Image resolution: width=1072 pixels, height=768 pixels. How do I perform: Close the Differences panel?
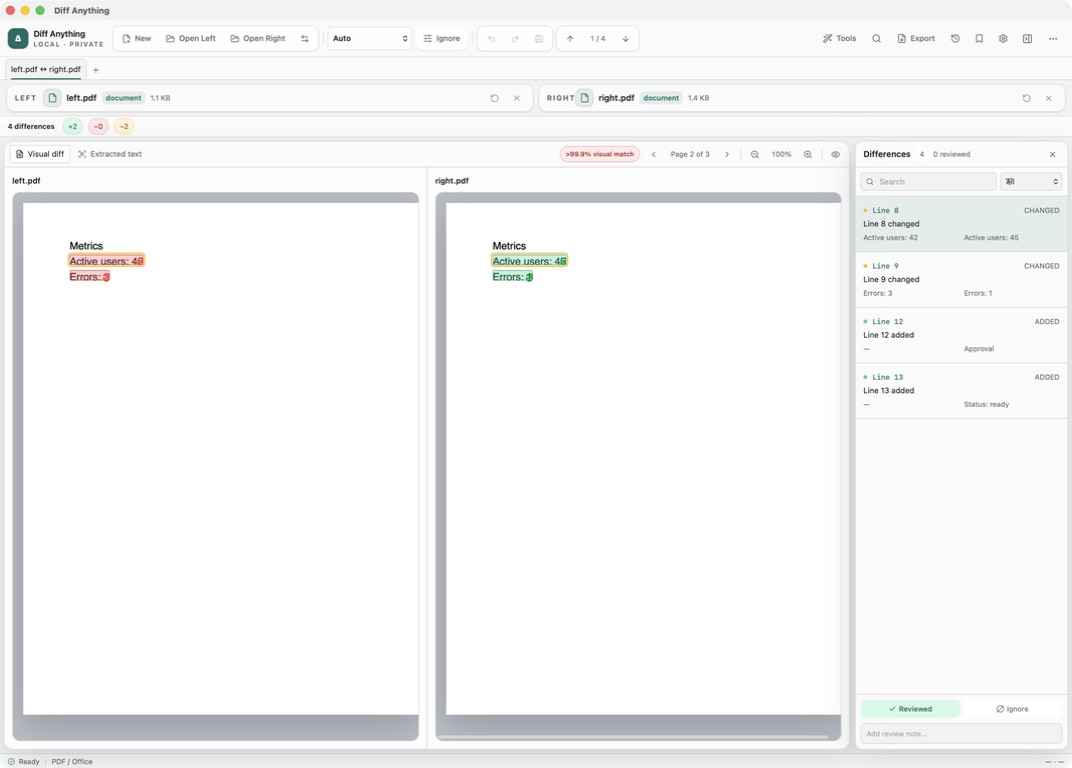[1053, 154]
